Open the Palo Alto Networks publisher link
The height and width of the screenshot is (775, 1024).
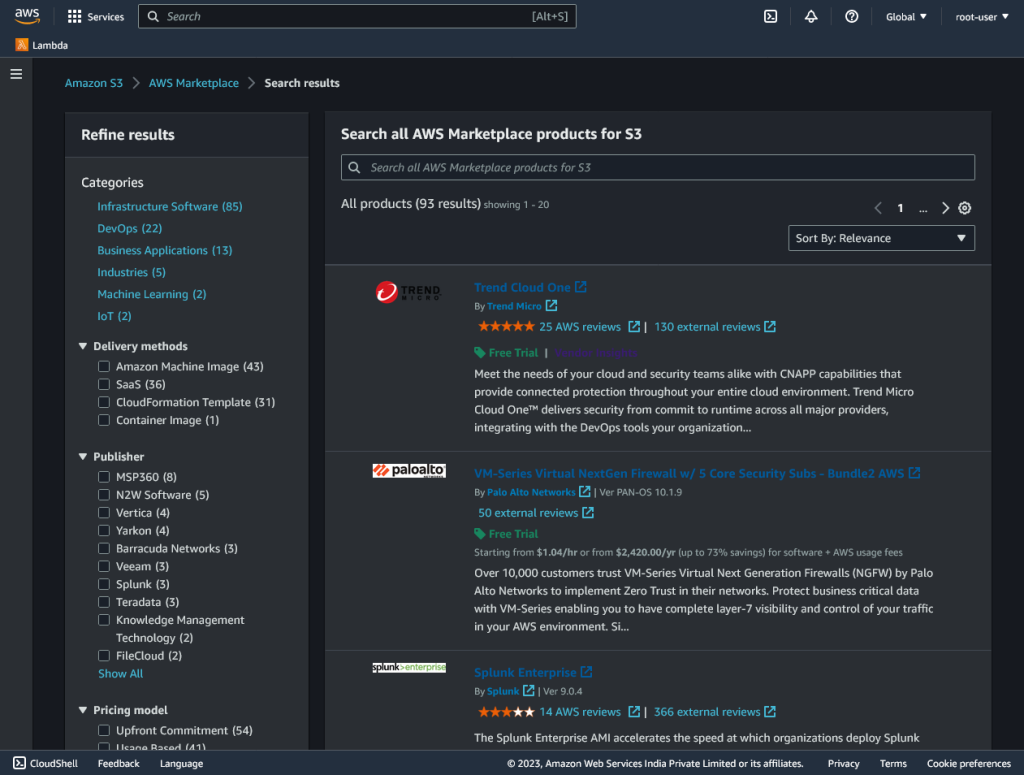pyautogui.click(x=531, y=492)
